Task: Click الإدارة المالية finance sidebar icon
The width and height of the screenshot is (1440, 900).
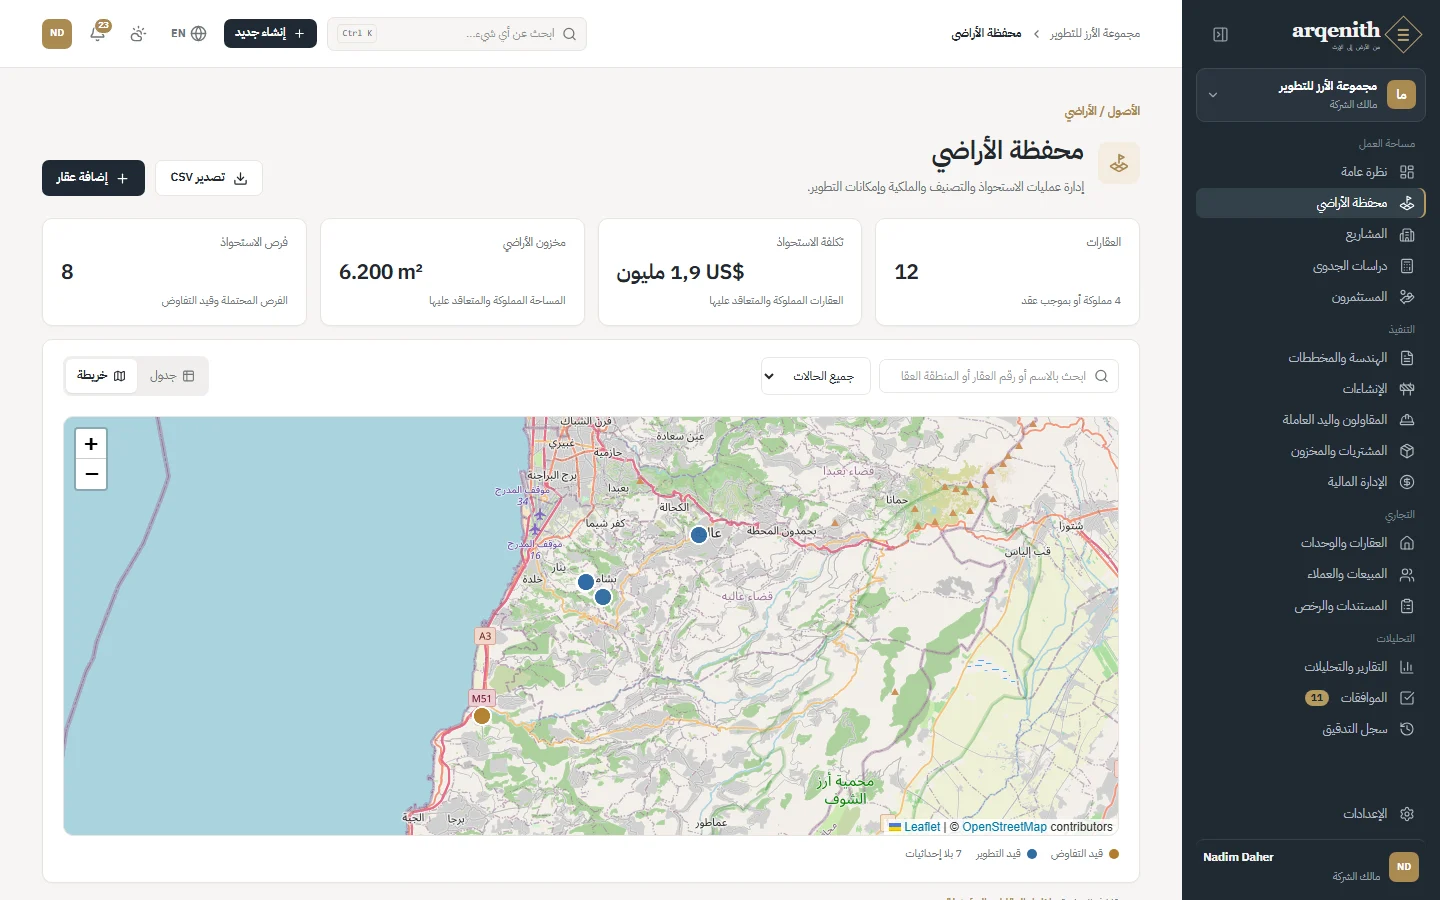Action: [x=1407, y=482]
